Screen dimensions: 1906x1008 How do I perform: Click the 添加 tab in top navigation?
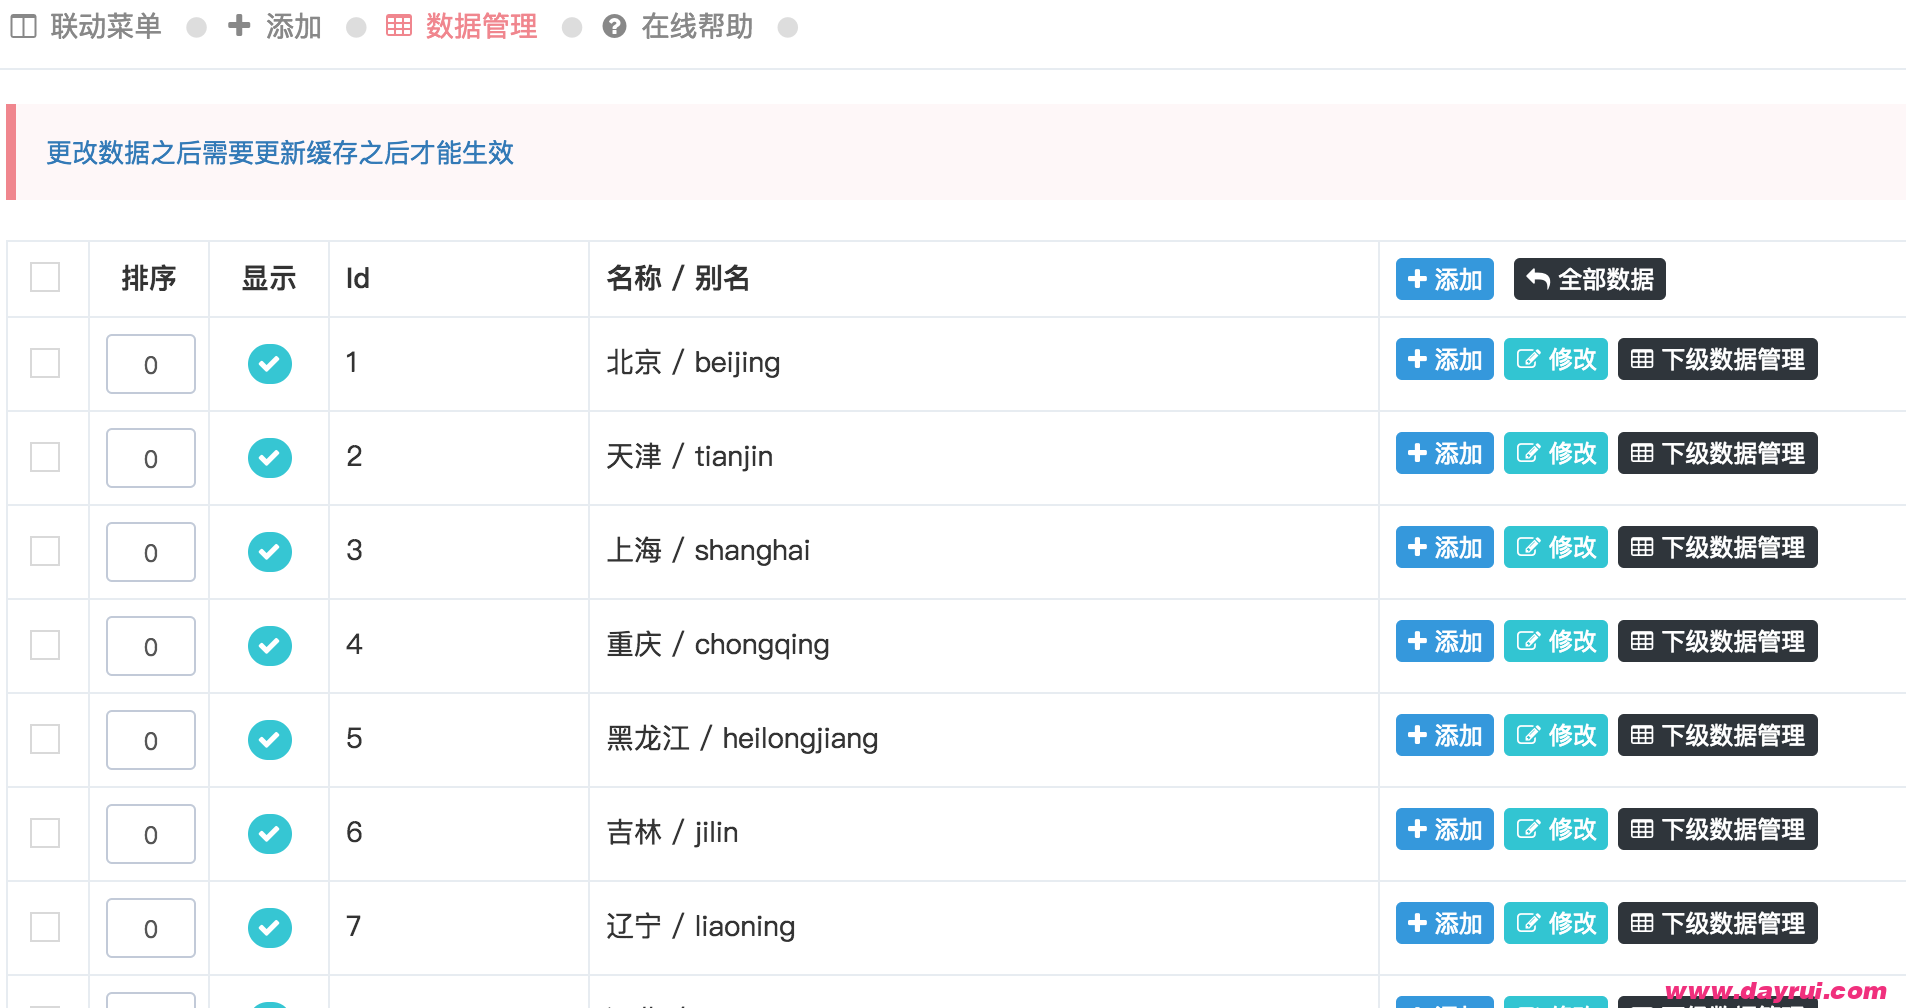[275, 27]
